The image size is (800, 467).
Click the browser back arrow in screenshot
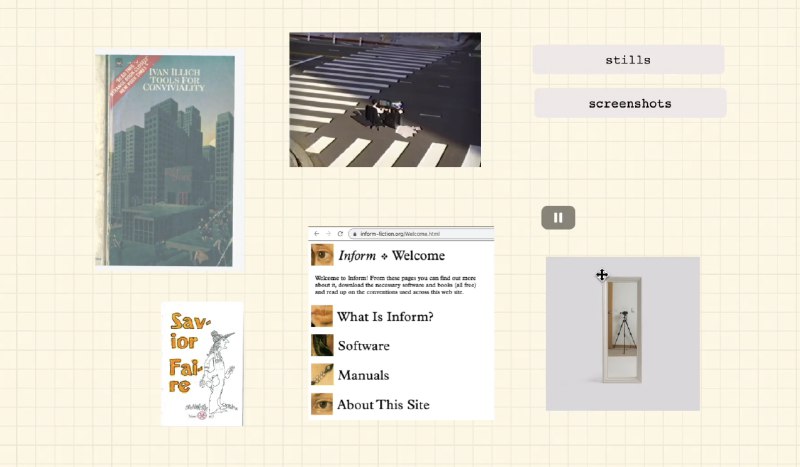tap(316, 234)
